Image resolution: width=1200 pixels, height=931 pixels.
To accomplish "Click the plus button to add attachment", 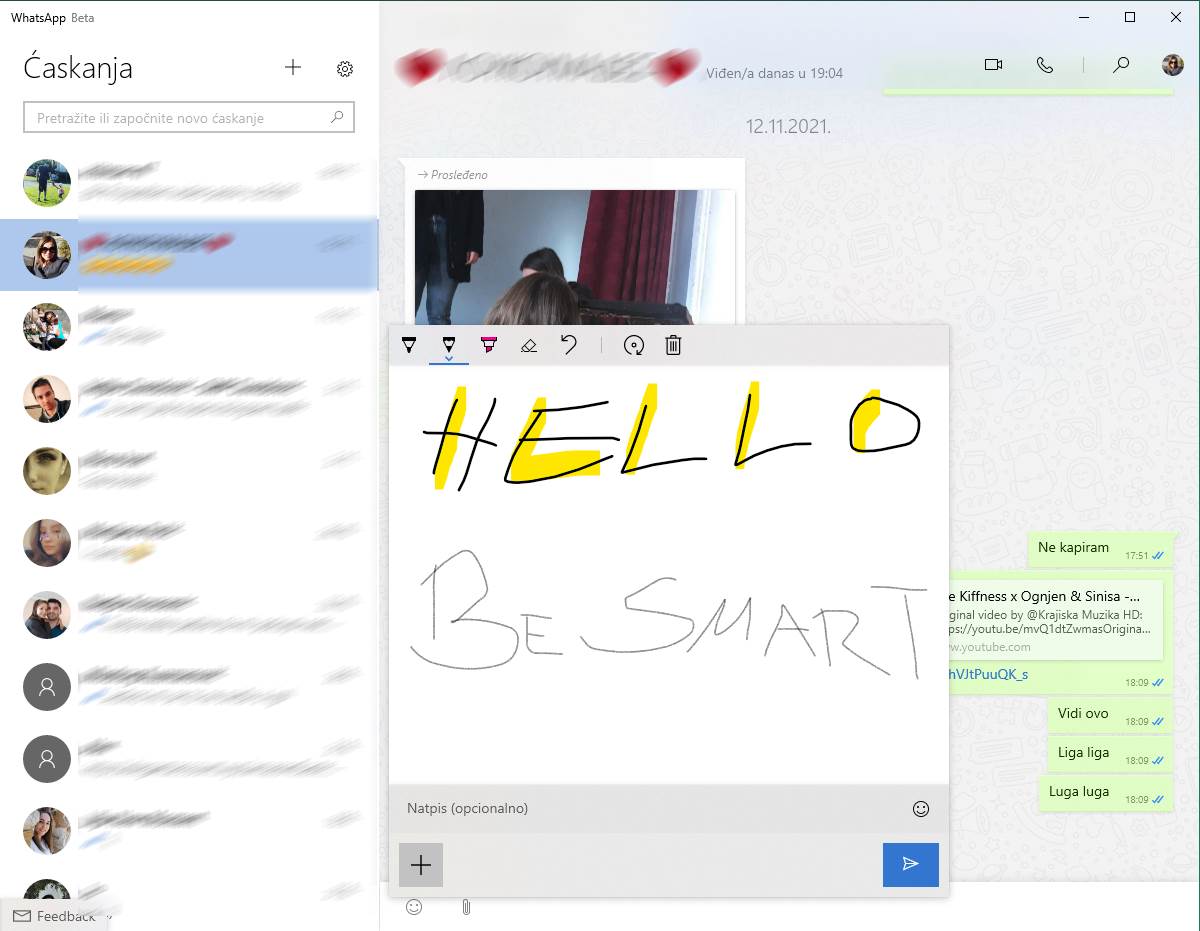I will pyautogui.click(x=421, y=865).
